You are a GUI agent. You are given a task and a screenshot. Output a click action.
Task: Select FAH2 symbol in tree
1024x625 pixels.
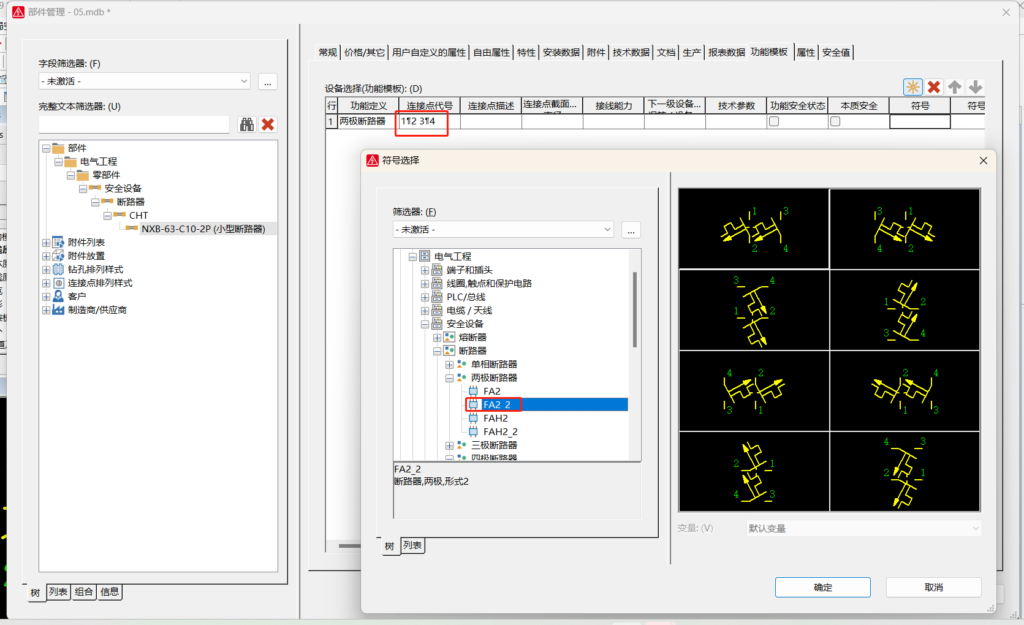(x=496, y=418)
